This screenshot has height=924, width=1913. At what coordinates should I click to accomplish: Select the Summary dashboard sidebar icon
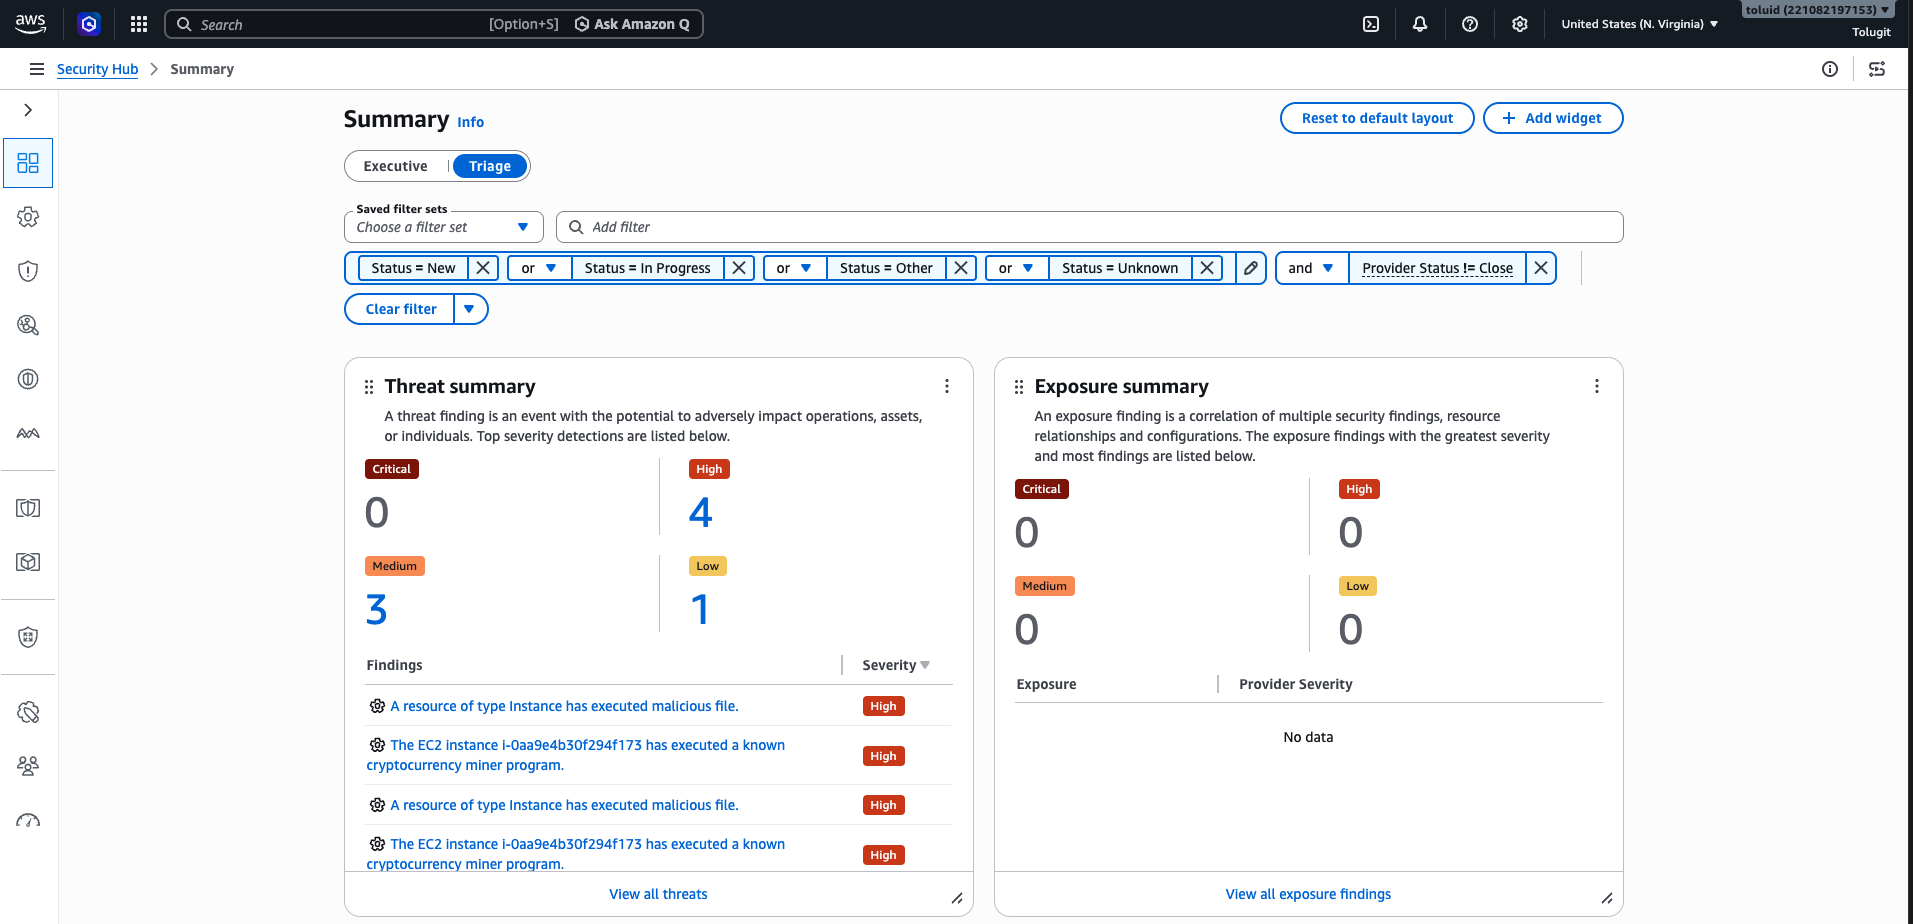(x=28, y=163)
